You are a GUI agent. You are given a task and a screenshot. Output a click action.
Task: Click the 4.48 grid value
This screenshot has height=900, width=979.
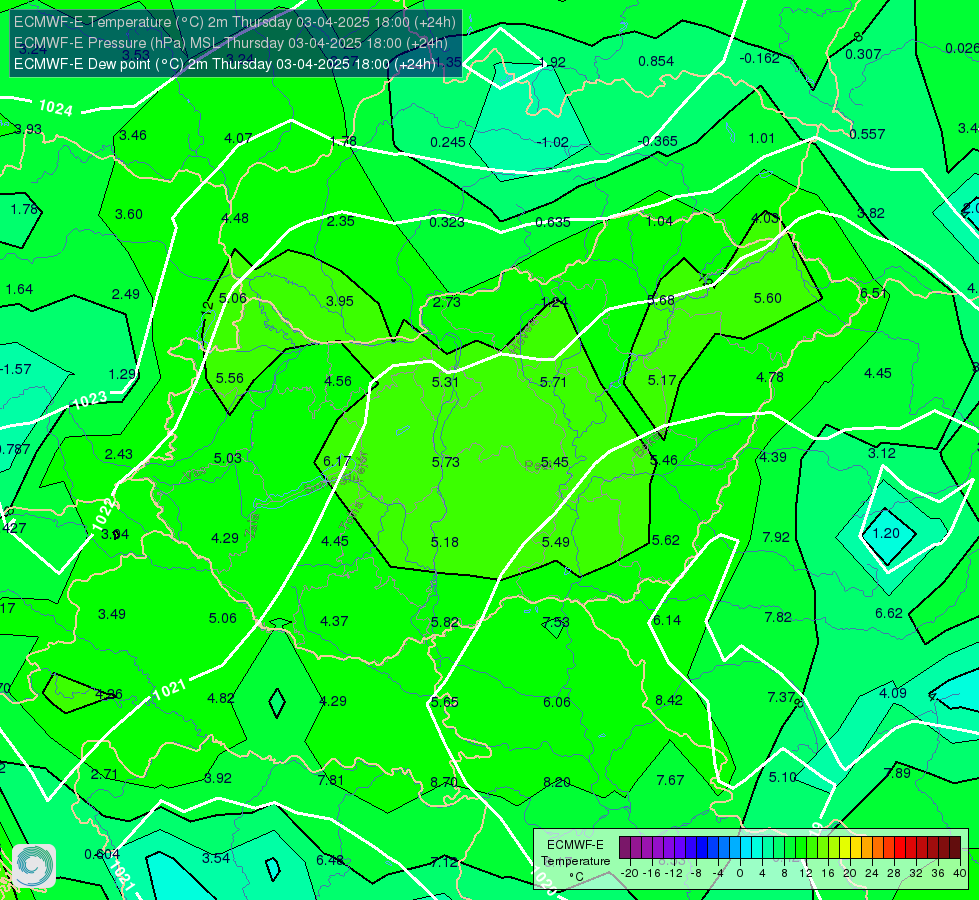point(235,218)
